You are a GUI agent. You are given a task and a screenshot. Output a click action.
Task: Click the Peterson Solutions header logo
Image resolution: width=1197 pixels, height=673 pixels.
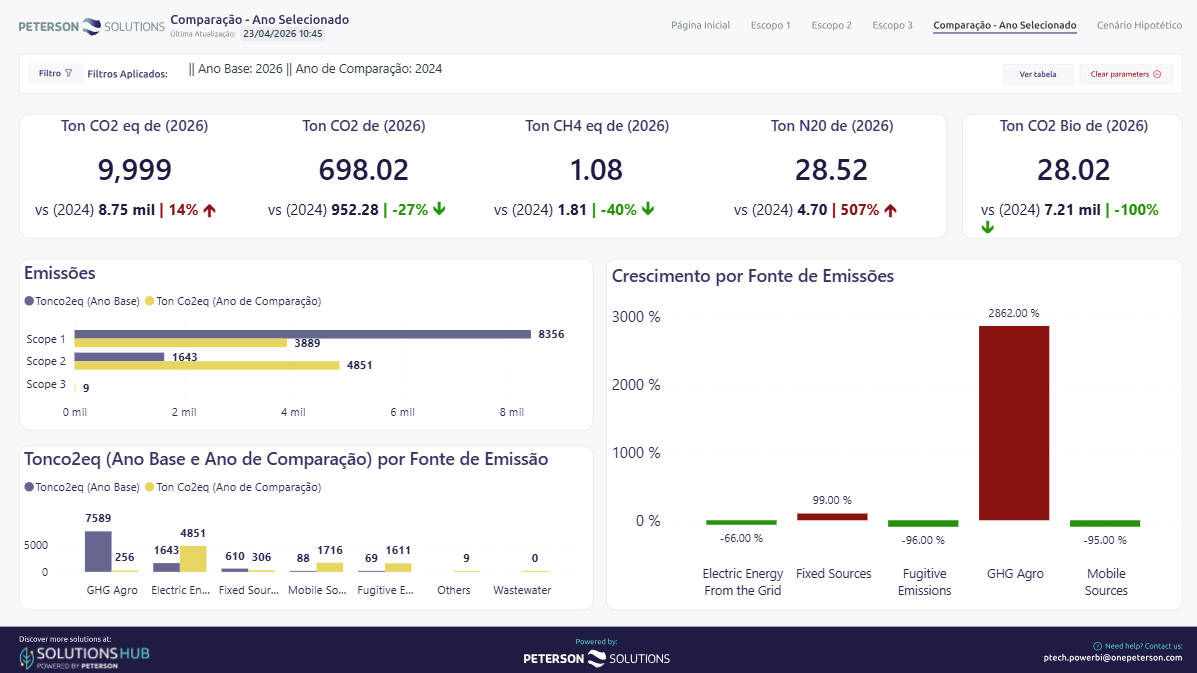click(91, 27)
